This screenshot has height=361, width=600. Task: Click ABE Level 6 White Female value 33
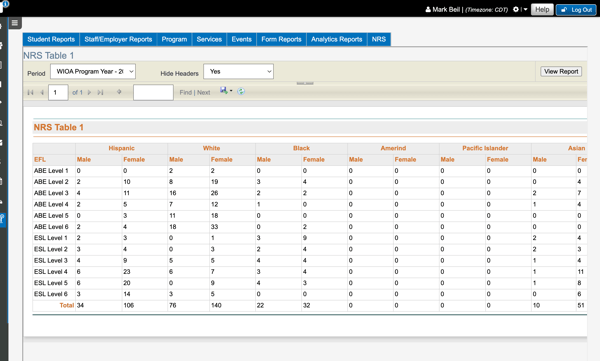click(214, 227)
